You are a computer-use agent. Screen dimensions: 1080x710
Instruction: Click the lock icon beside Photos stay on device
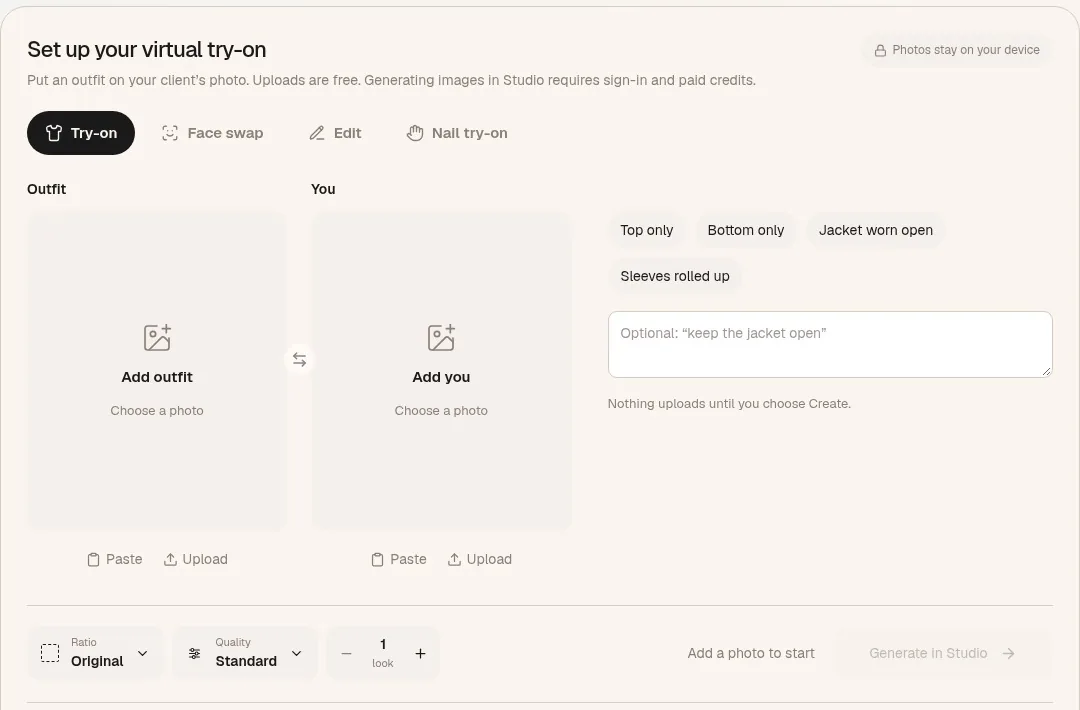pos(880,50)
